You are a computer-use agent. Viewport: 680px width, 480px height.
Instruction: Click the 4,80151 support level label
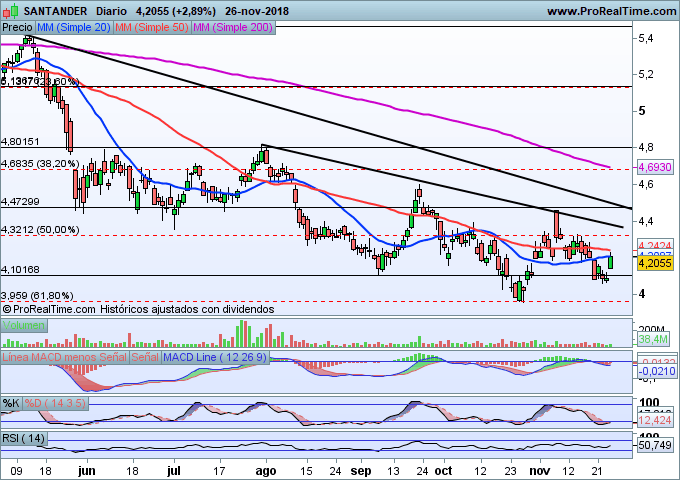20,141
